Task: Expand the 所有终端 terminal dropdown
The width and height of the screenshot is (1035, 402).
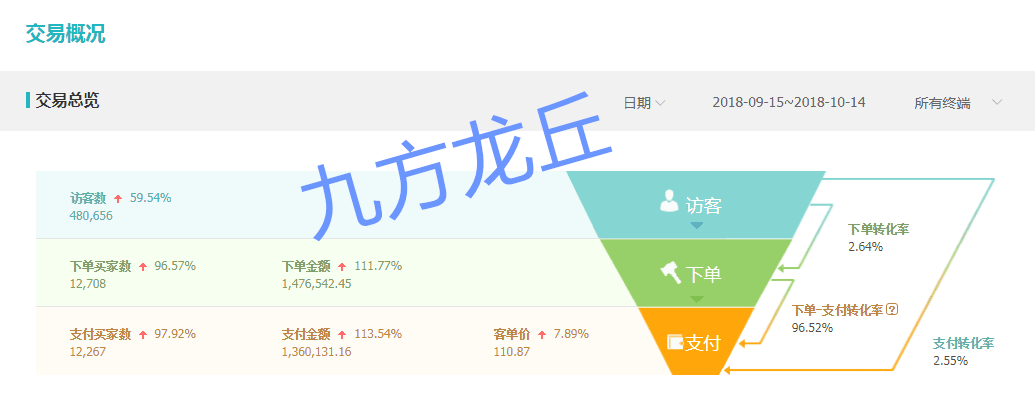Action: click(942, 103)
